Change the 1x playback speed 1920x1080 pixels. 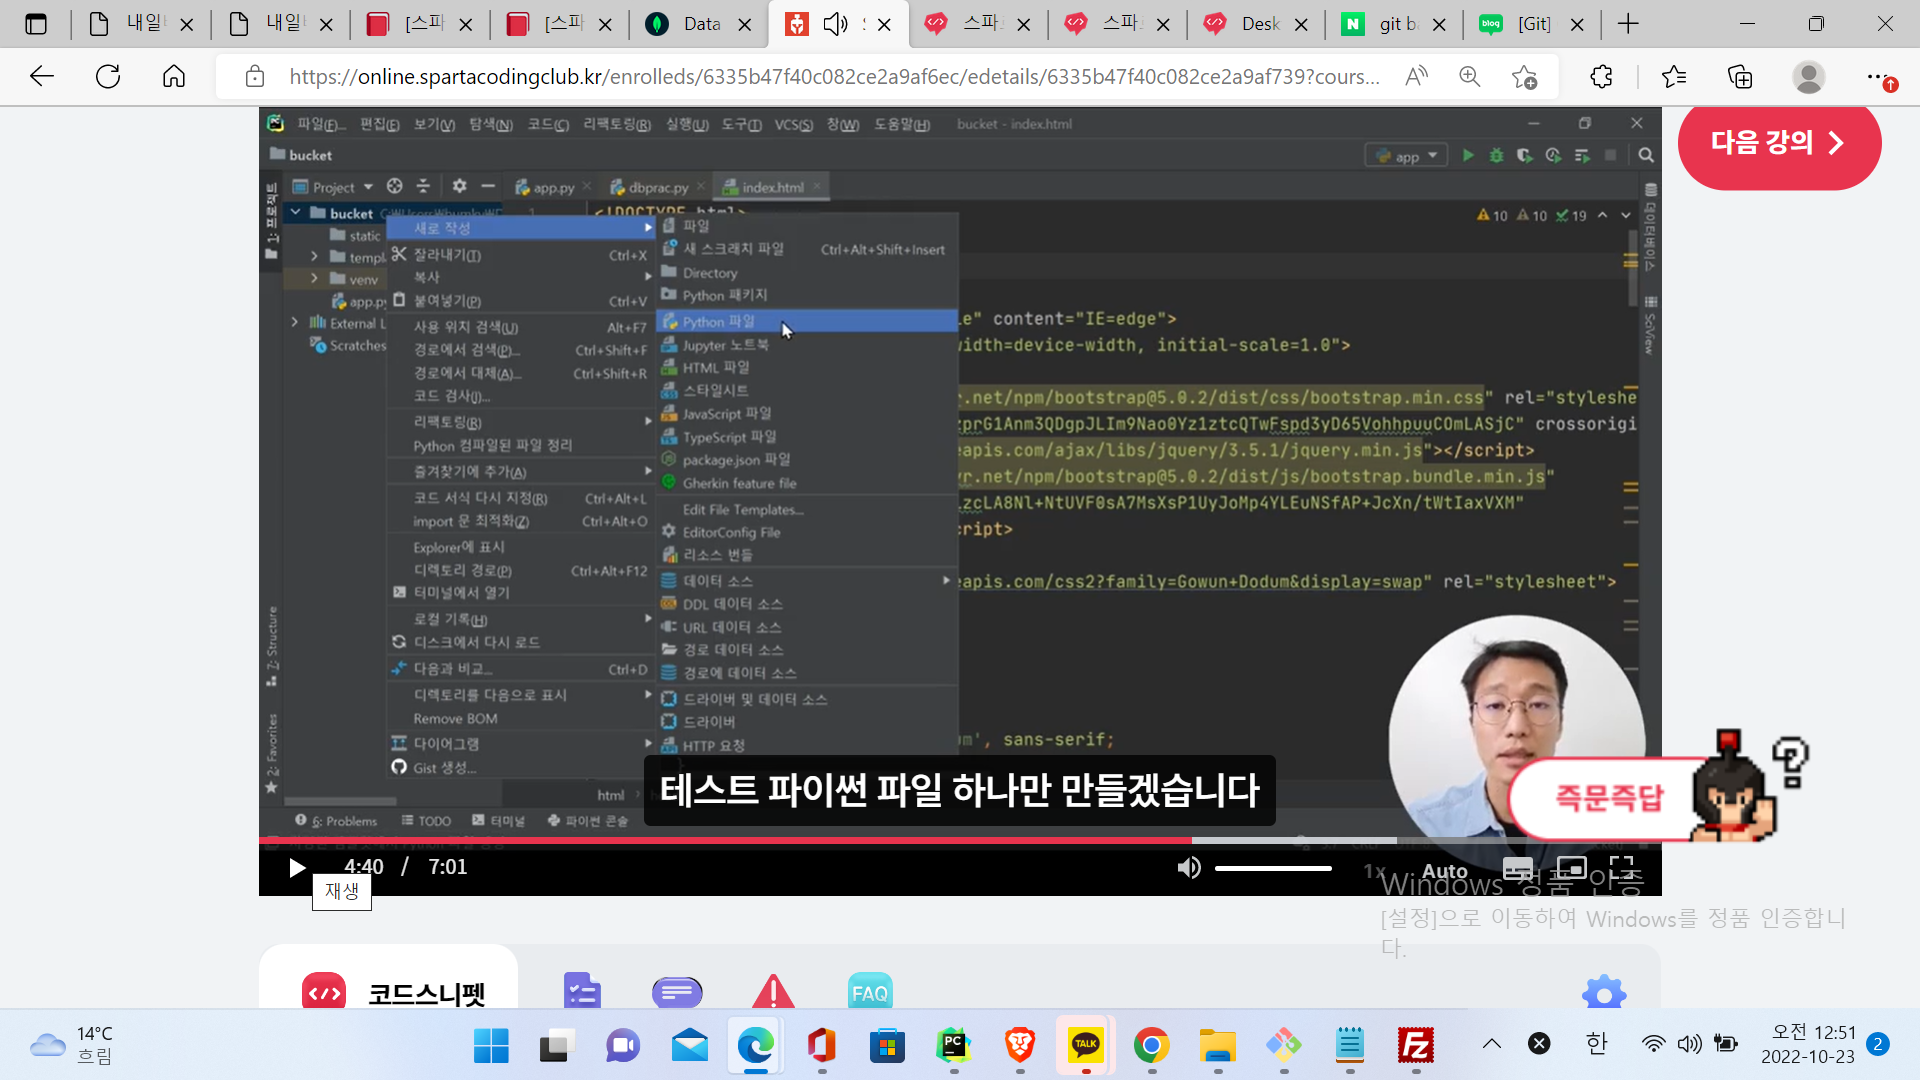1375,871
